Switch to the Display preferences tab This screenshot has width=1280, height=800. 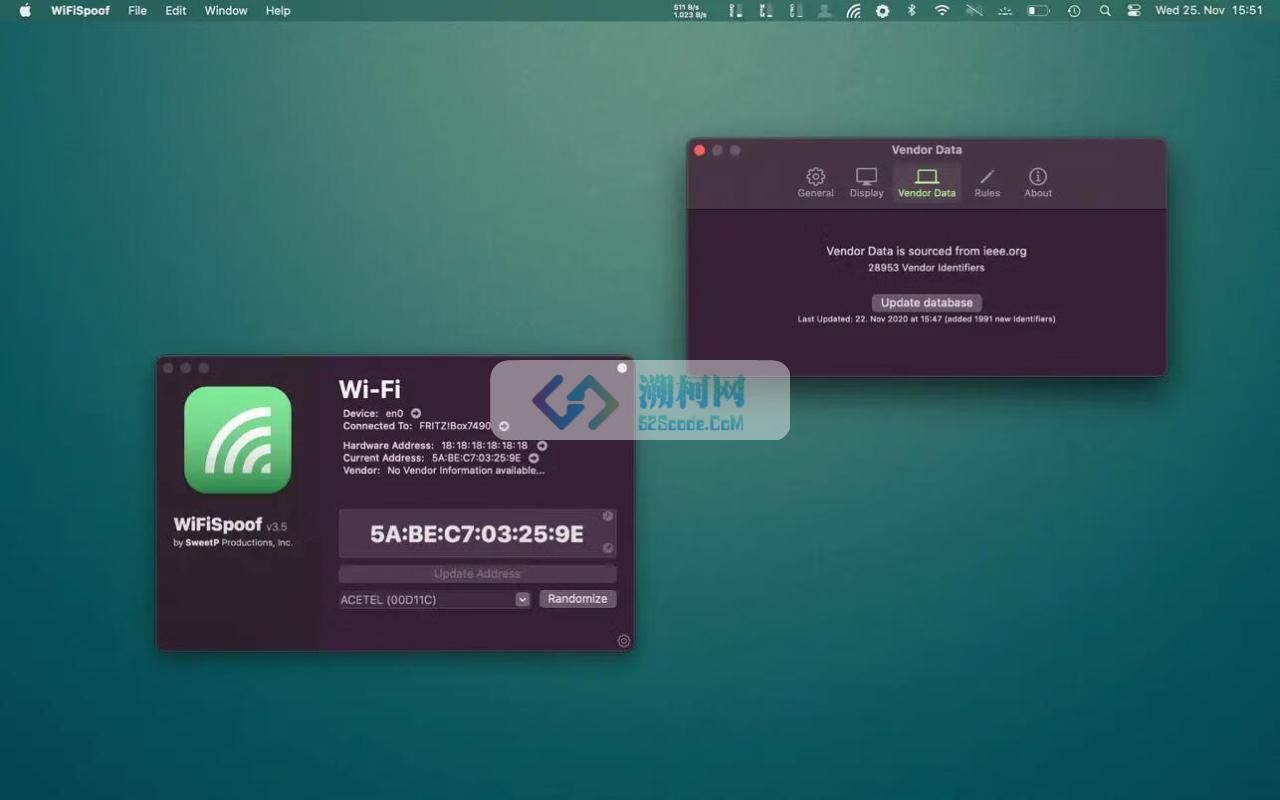point(866,183)
